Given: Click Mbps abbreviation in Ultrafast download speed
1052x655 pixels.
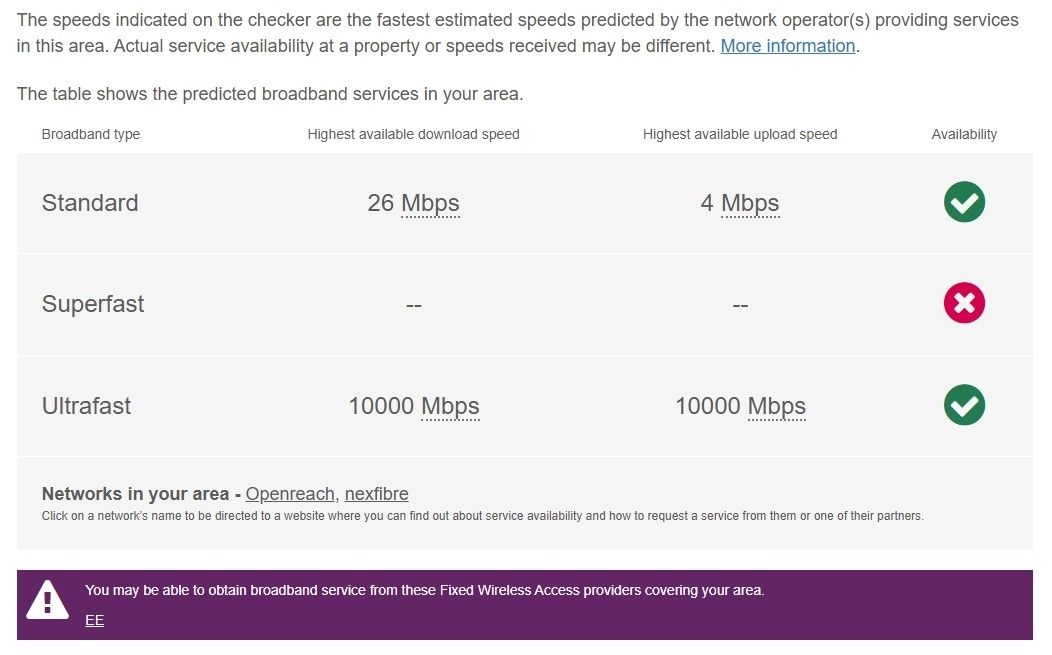Looking at the screenshot, I should [x=450, y=406].
